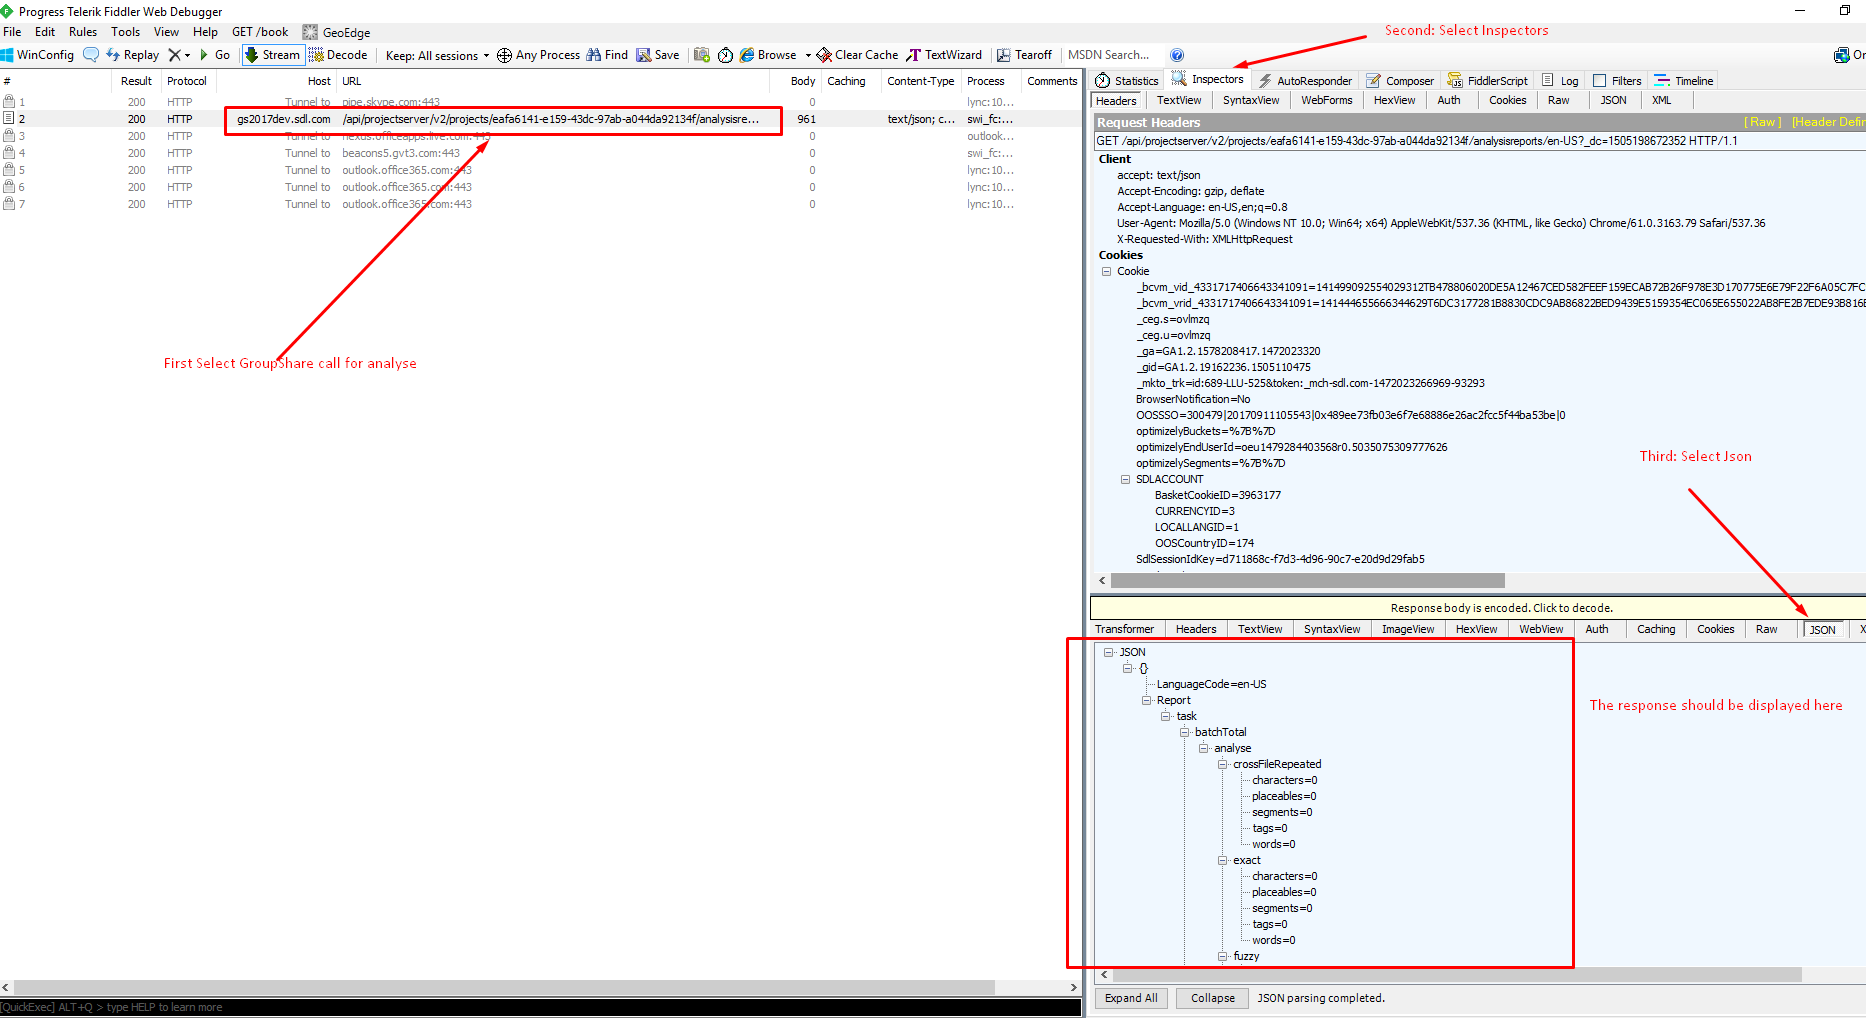Click the blue help question icon
The width and height of the screenshot is (1866, 1018).
[x=1177, y=55]
